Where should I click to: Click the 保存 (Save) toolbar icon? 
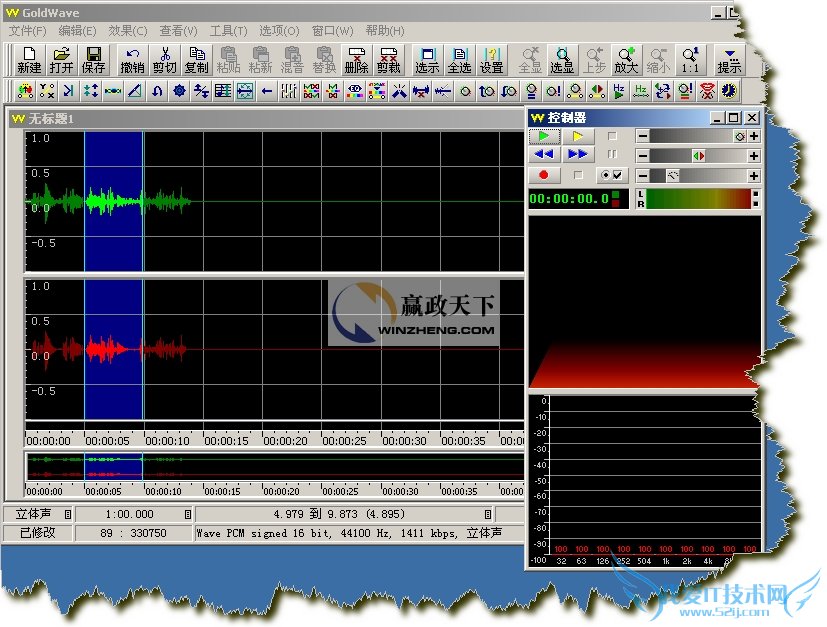(x=93, y=60)
